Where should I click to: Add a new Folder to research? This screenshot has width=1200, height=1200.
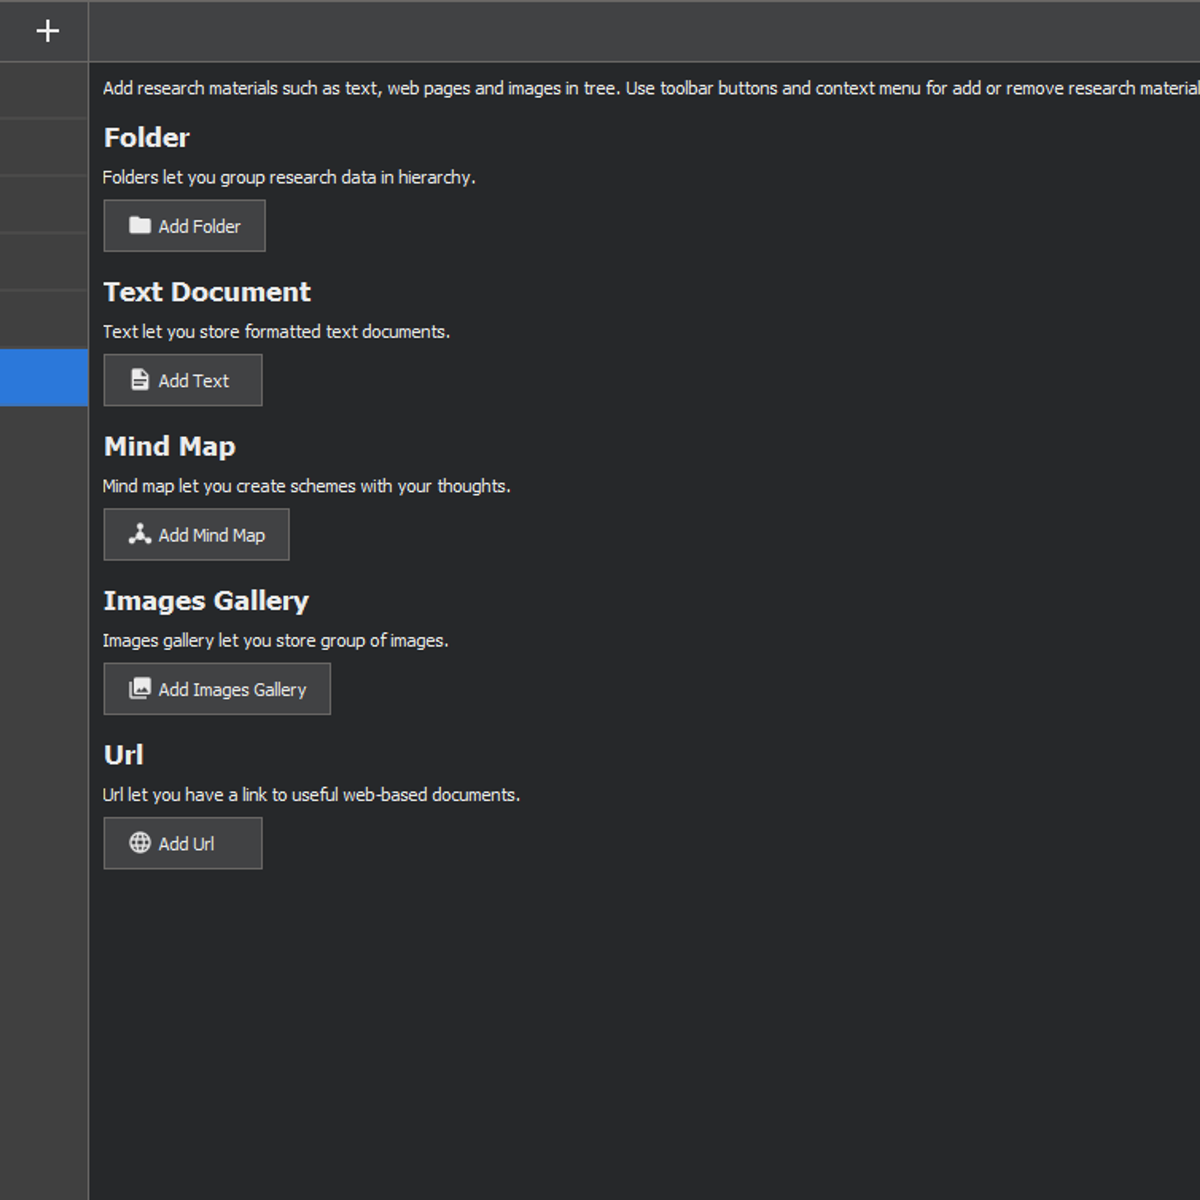tap(184, 226)
